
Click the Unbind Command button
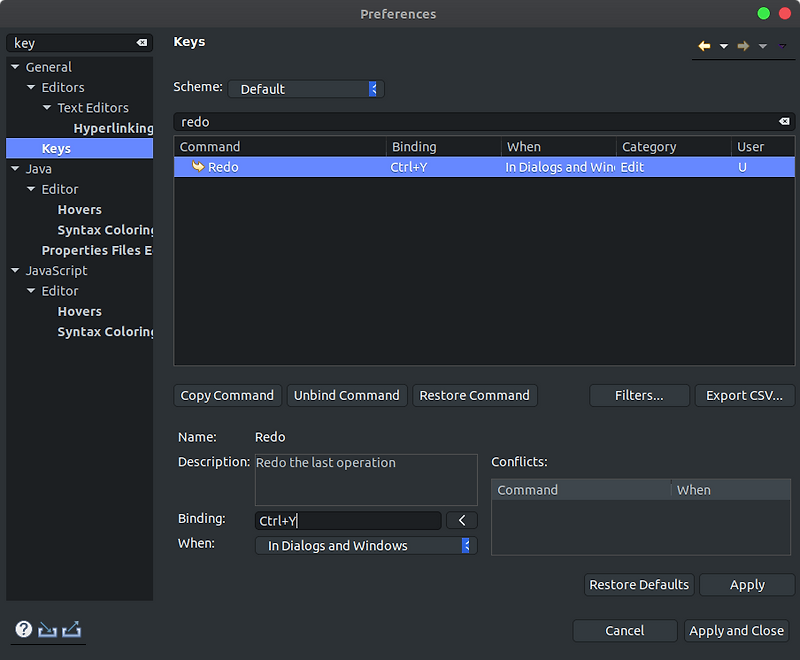point(346,395)
